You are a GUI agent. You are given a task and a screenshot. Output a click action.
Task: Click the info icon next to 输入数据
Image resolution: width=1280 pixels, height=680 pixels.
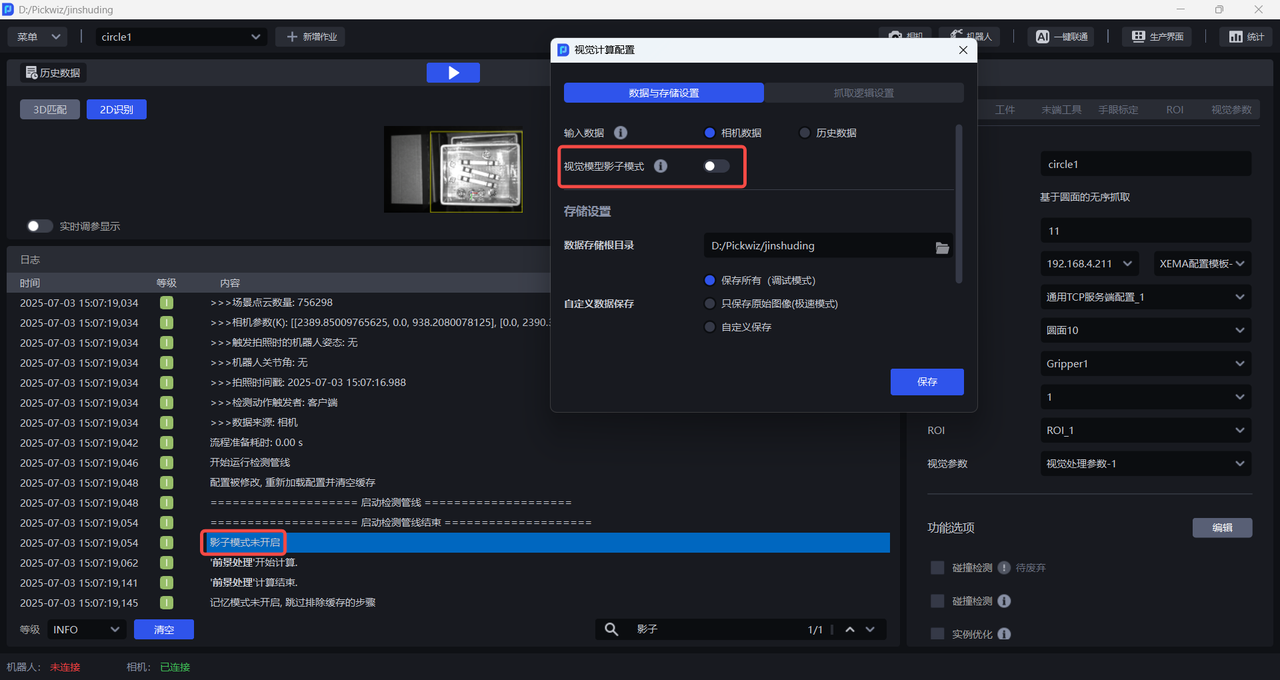coord(620,133)
